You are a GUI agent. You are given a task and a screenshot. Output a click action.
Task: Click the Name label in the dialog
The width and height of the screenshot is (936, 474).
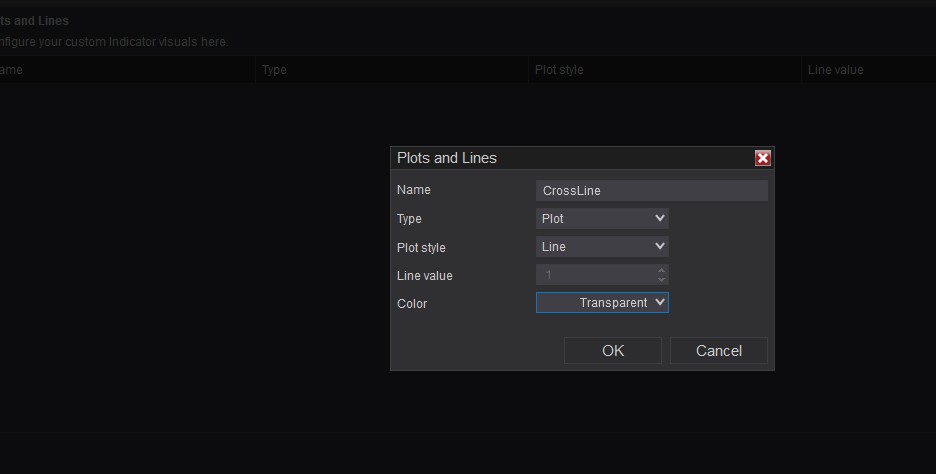(414, 190)
